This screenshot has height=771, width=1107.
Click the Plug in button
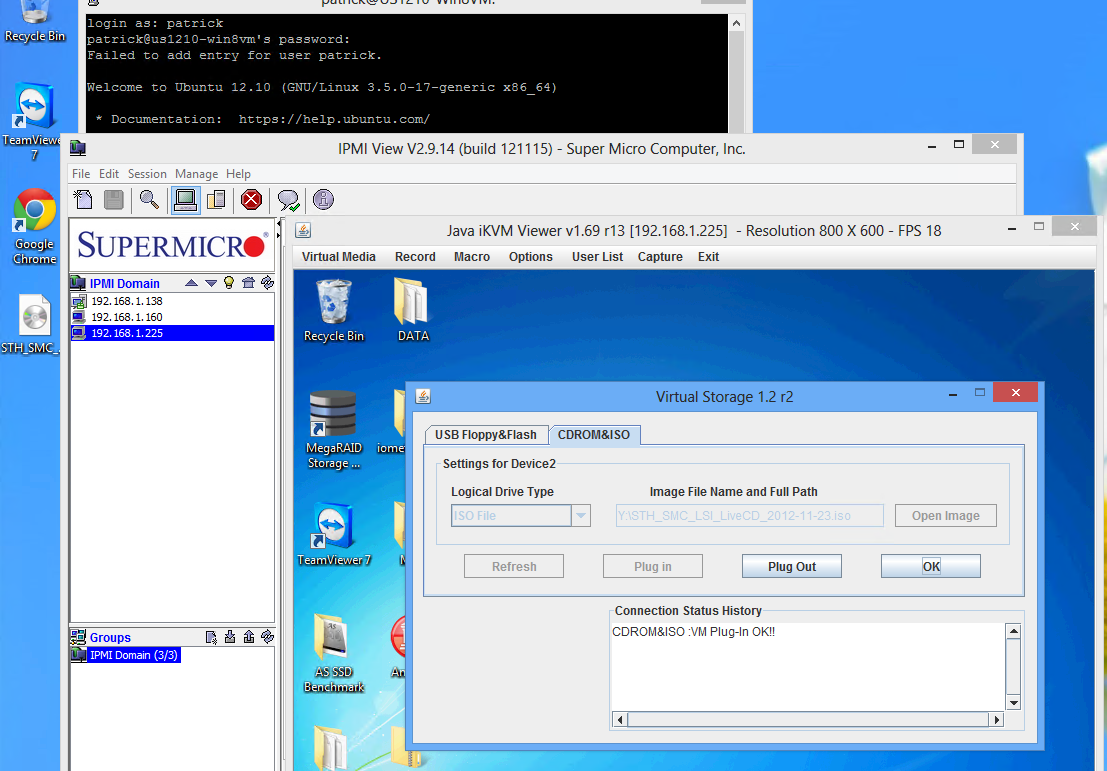(x=652, y=566)
